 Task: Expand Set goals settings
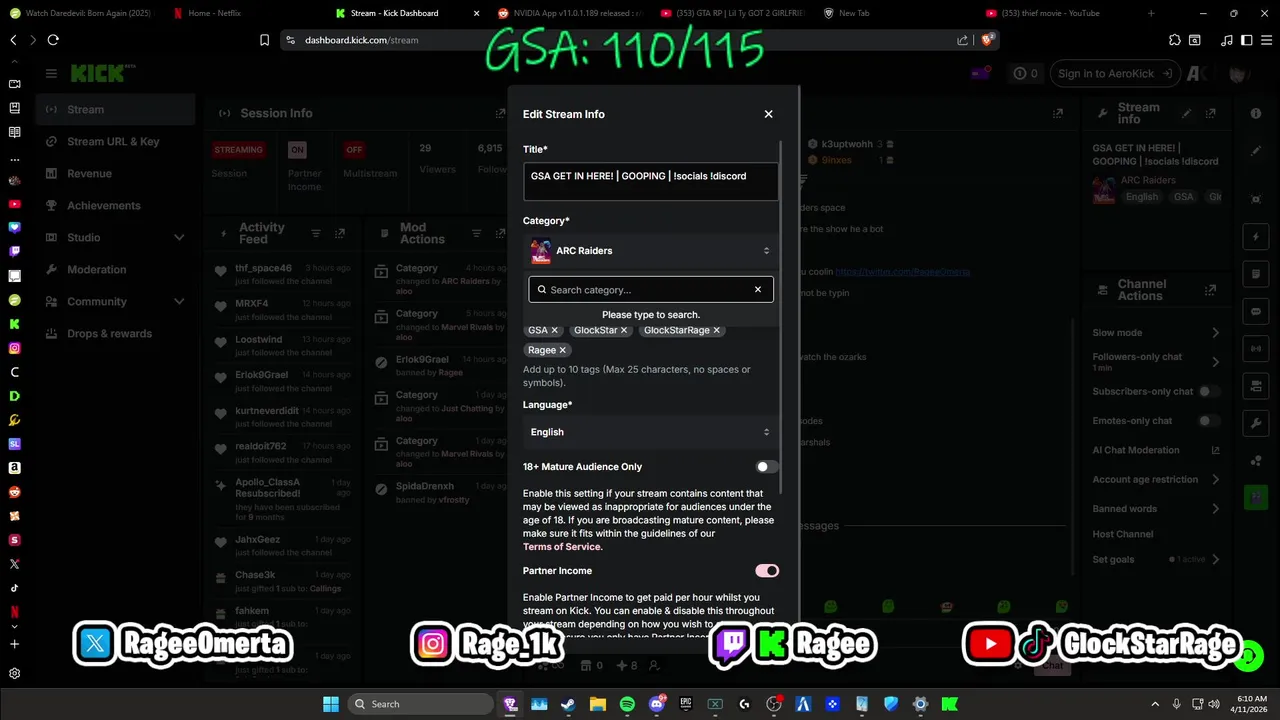coord(1216,559)
